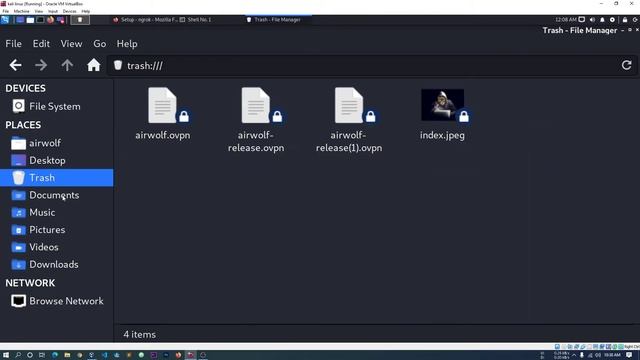Click the lock screen icon in Kali panel
The width and height of the screenshot is (640, 360).
625,20
